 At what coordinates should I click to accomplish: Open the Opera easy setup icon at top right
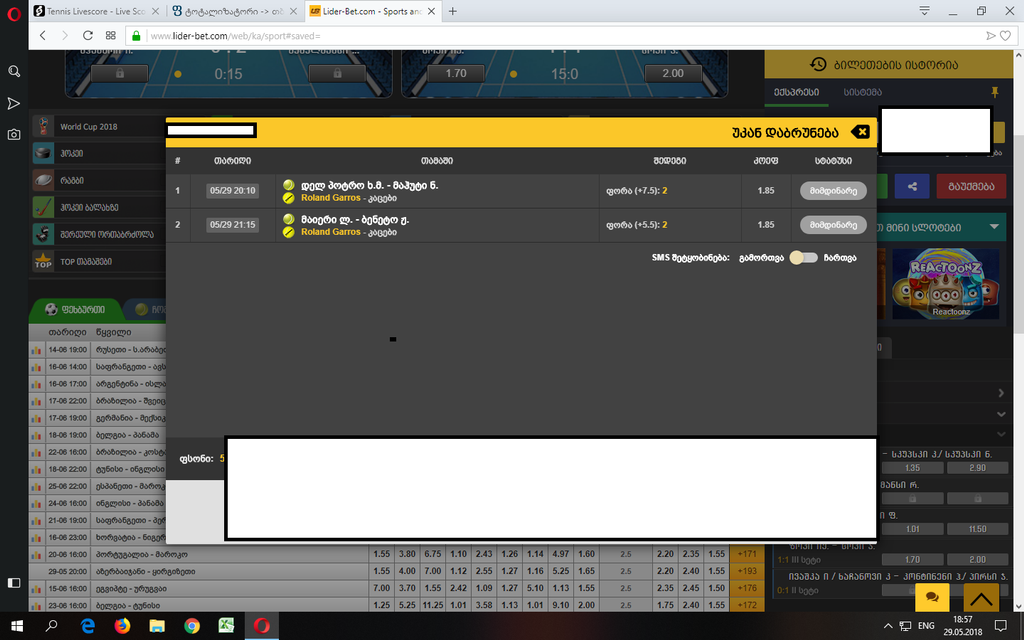(x=924, y=11)
